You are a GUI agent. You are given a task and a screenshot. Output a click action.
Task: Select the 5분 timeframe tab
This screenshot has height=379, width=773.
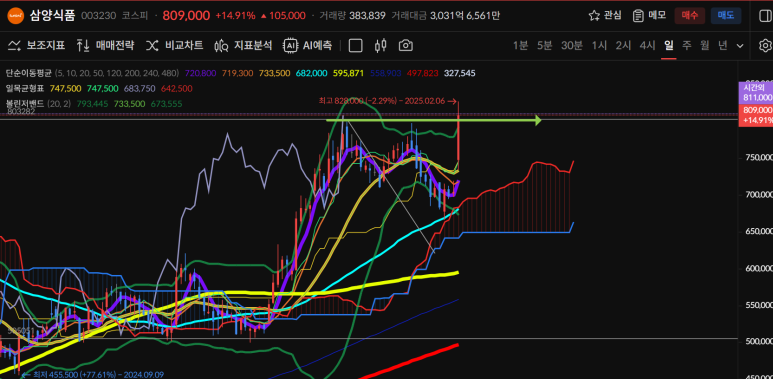click(544, 46)
